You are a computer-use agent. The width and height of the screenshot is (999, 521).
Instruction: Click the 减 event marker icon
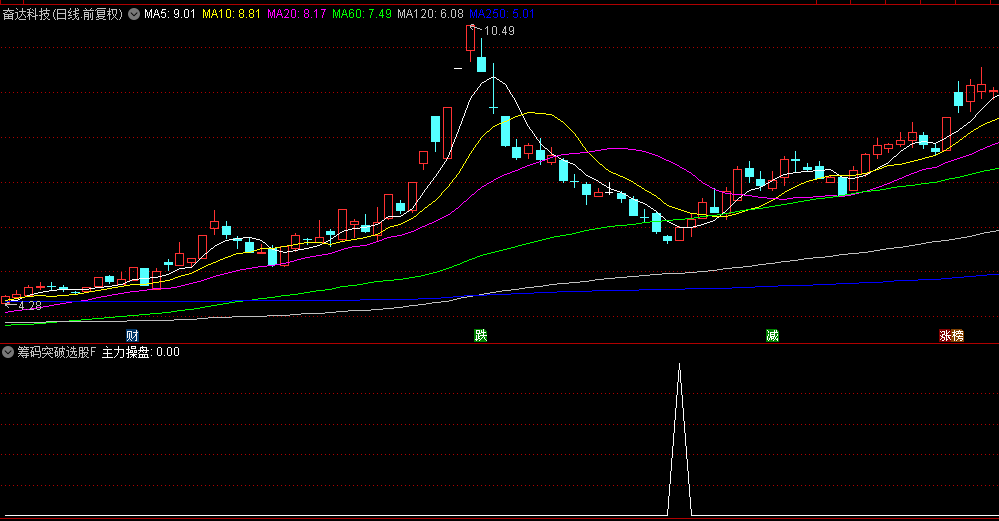click(772, 335)
